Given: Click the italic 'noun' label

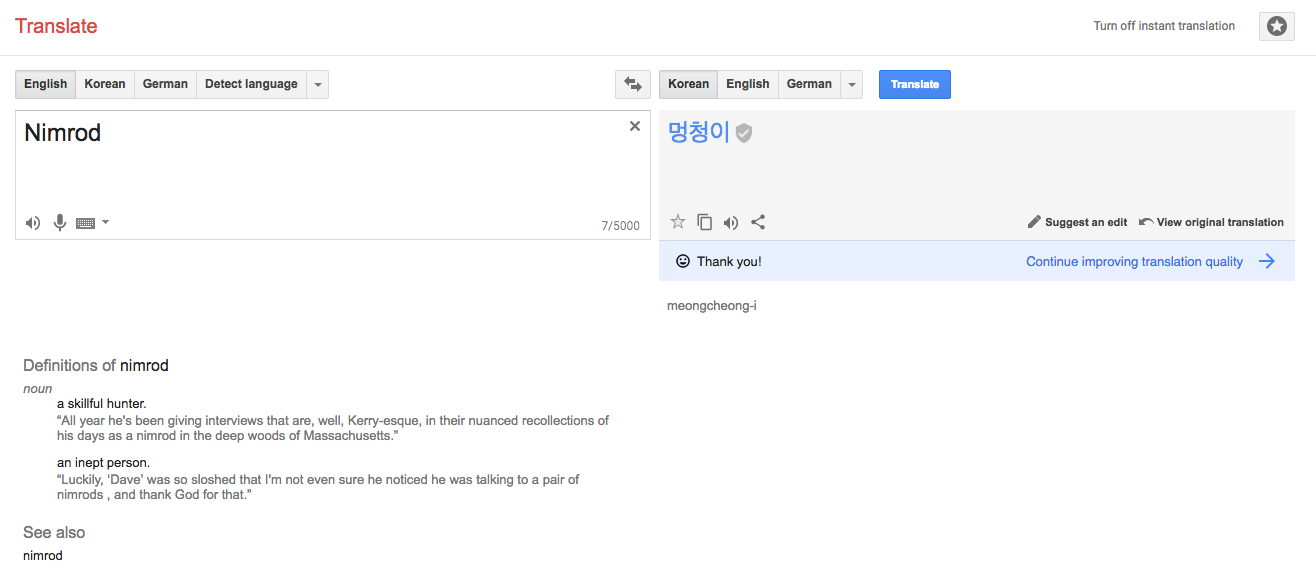Looking at the screenshot, I should click(x=38, y=388).
